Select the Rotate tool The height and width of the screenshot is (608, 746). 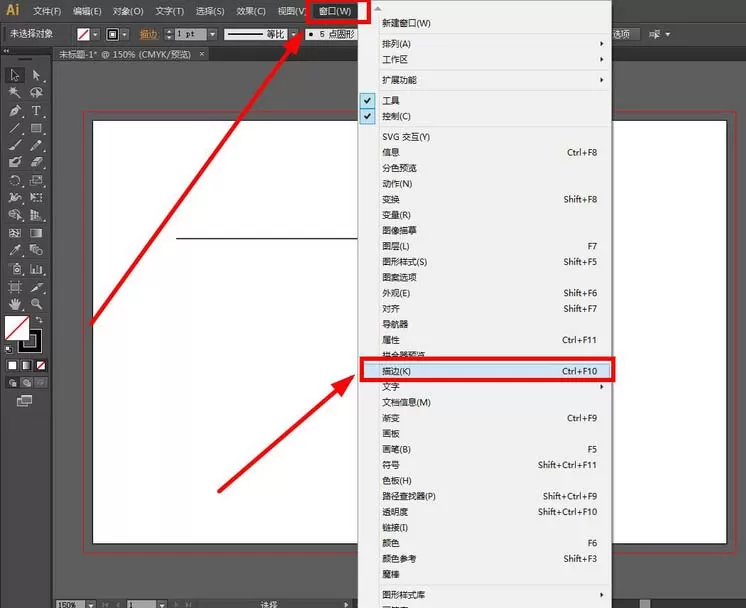(x=15, y=180)
